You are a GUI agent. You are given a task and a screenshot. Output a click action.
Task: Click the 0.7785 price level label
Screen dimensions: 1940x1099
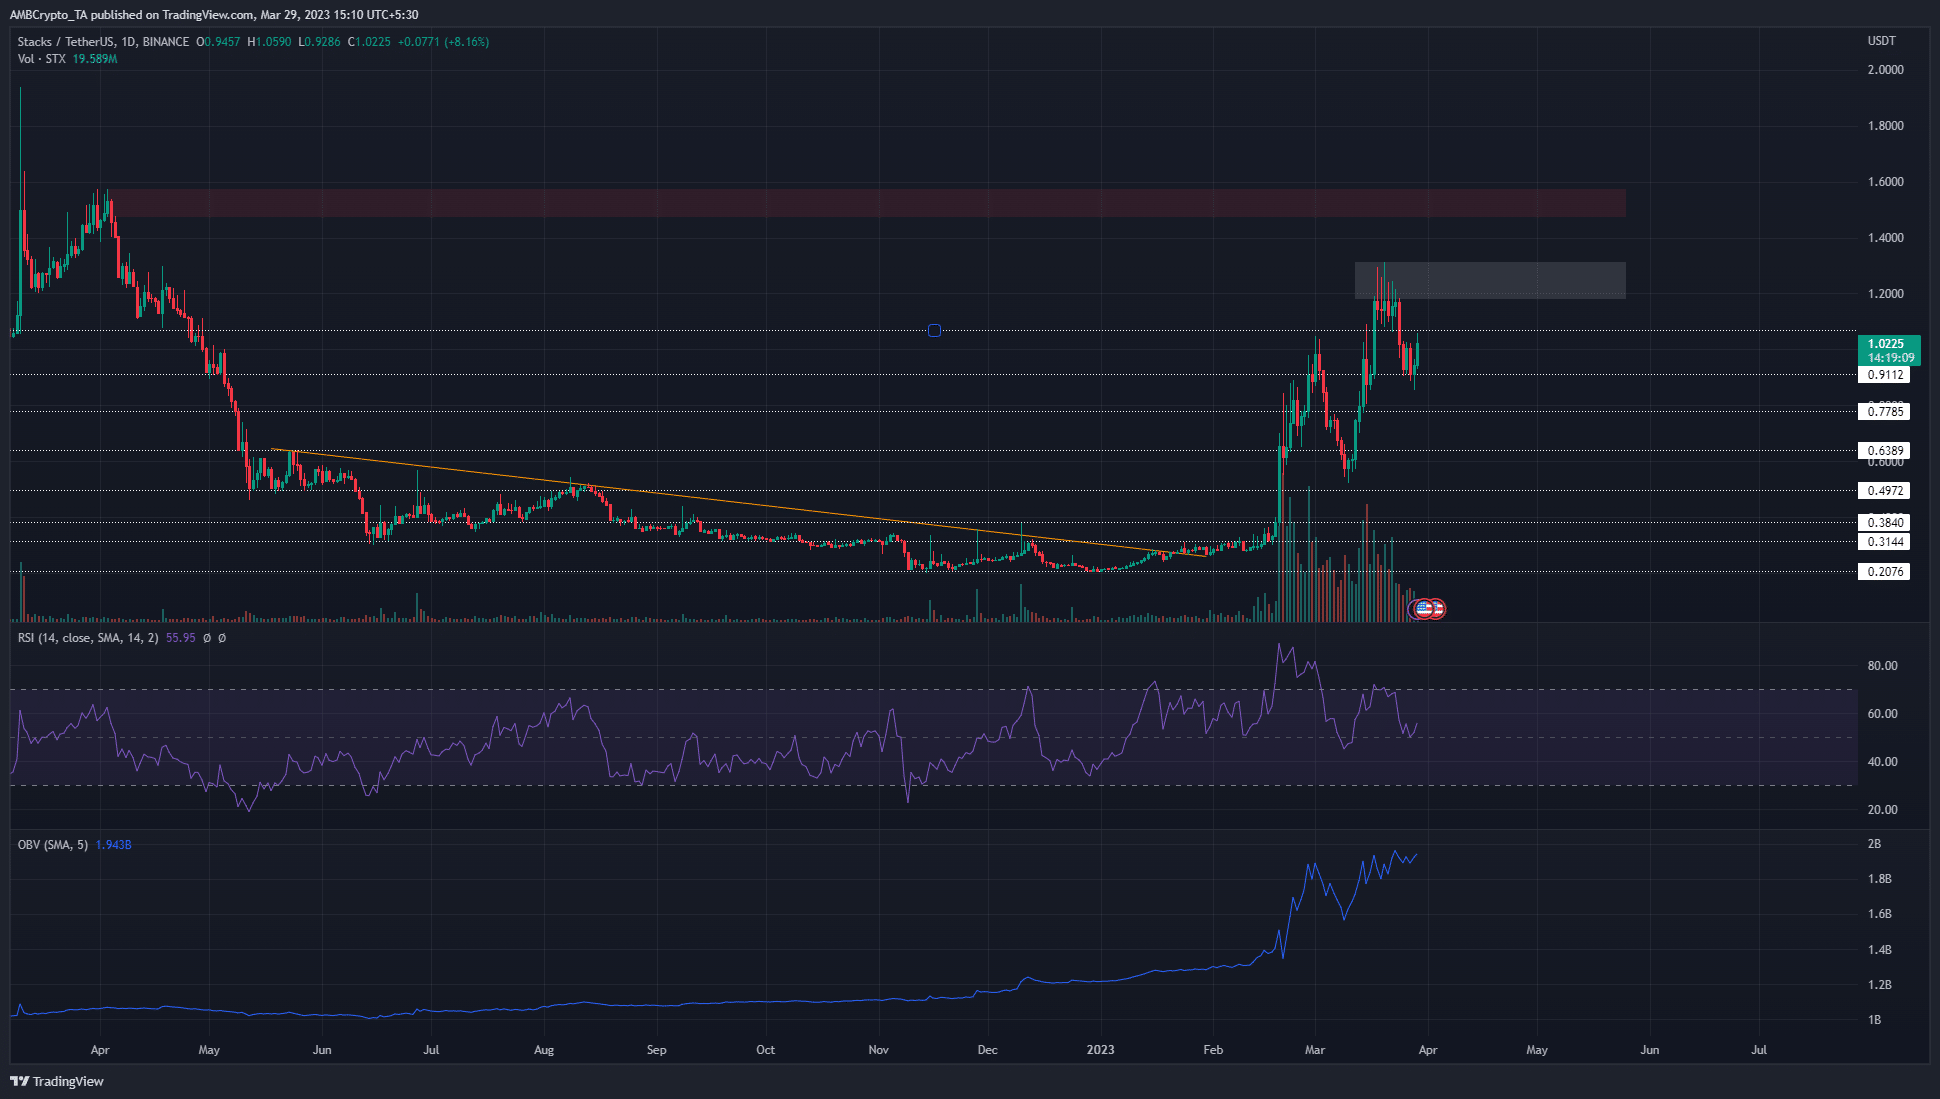[1885, 412]
